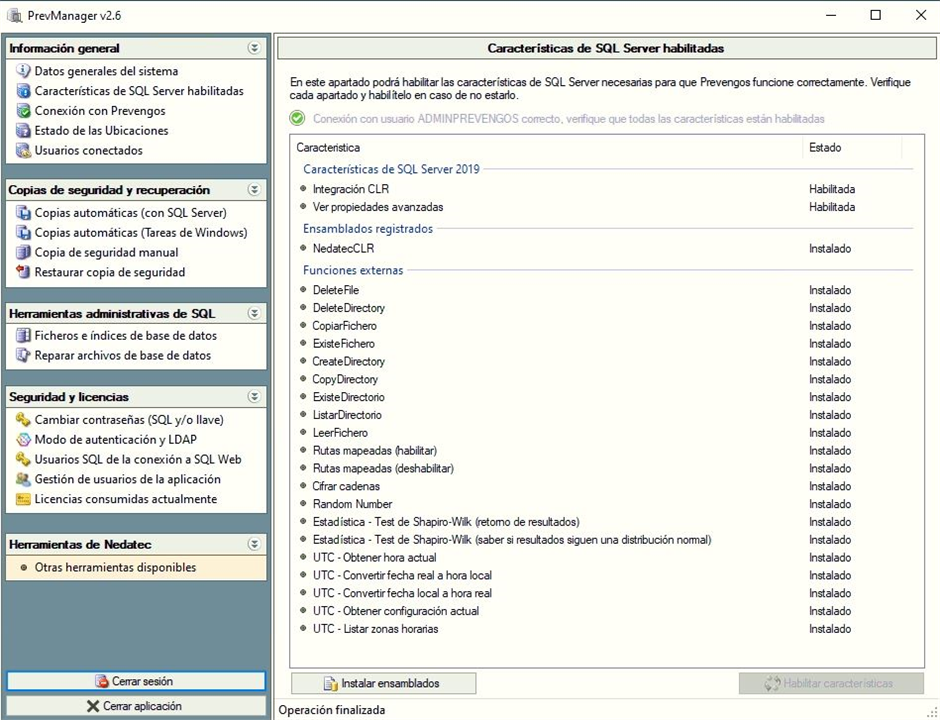
Task: Select Gestión de usuarios de la aplicación
Action: (x=127, y=480)
